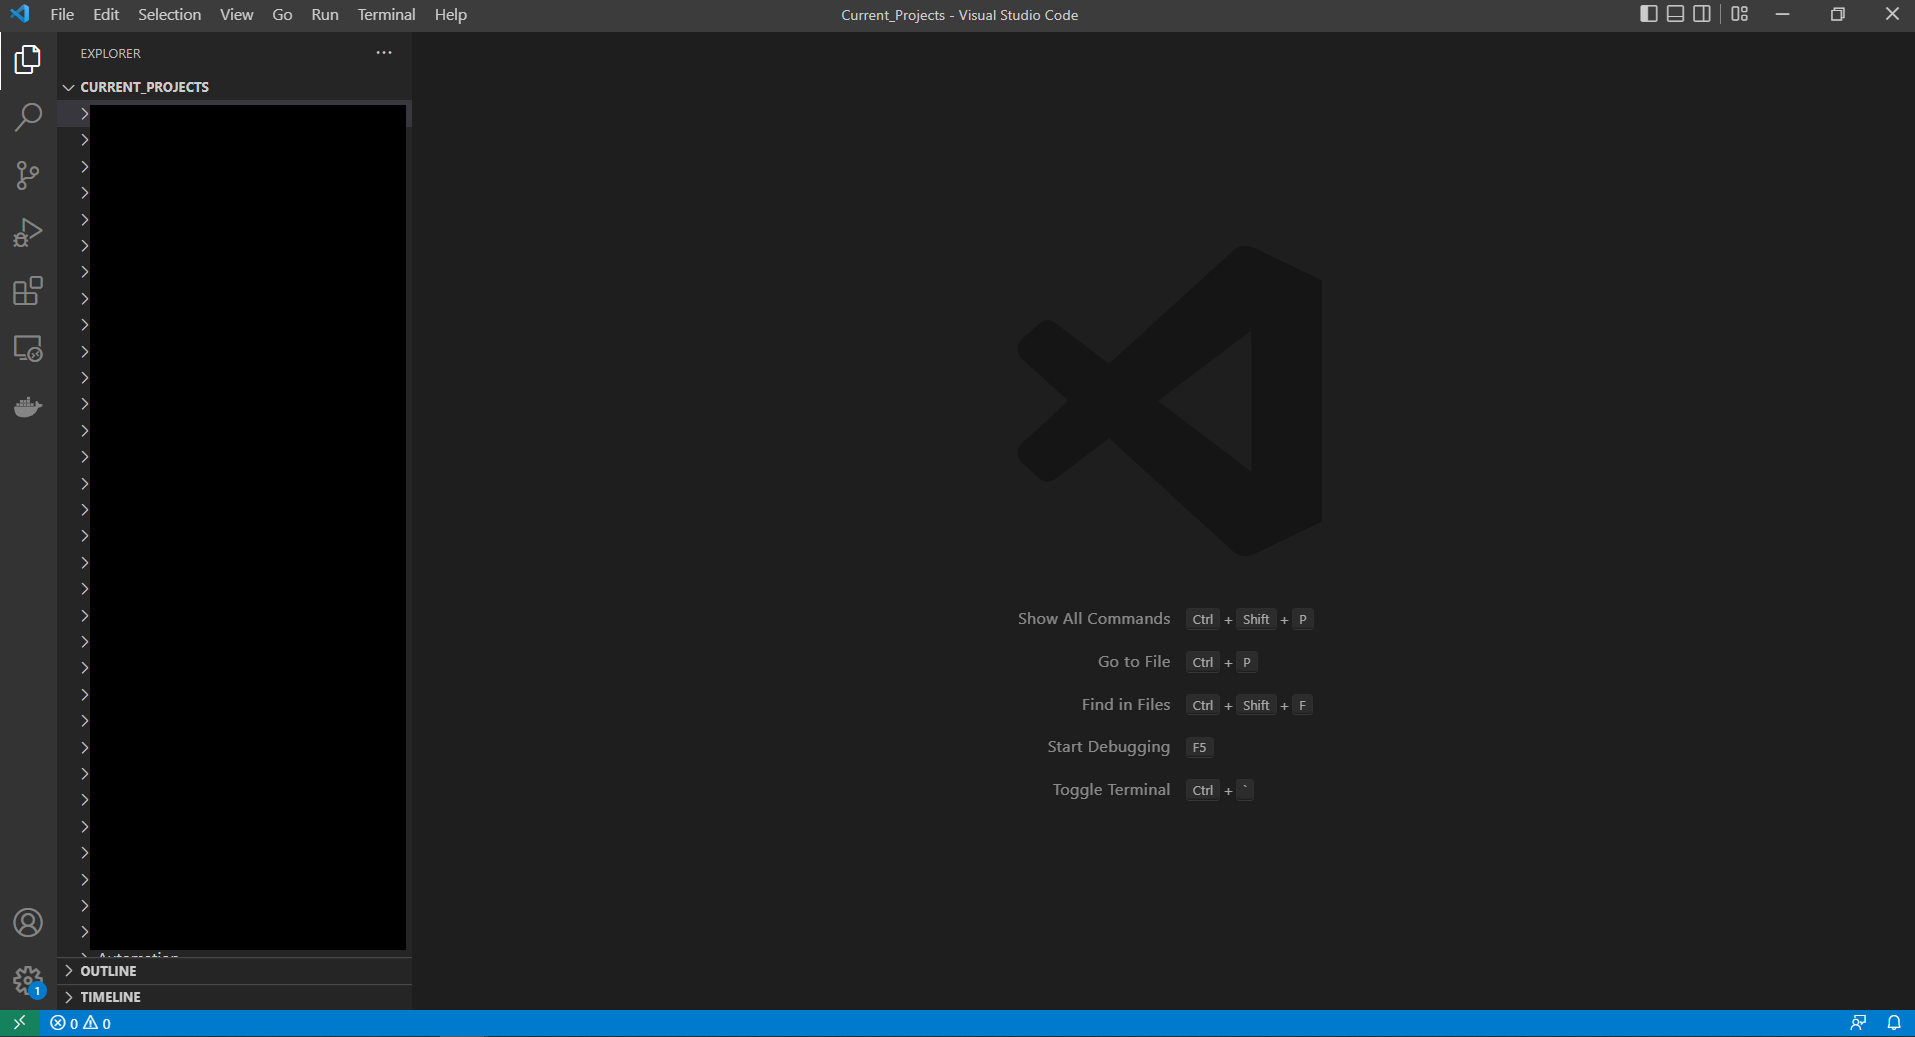Toggle the primary side bar layout button
Screen dimensions: 1915x1037
pos(1649,14)
